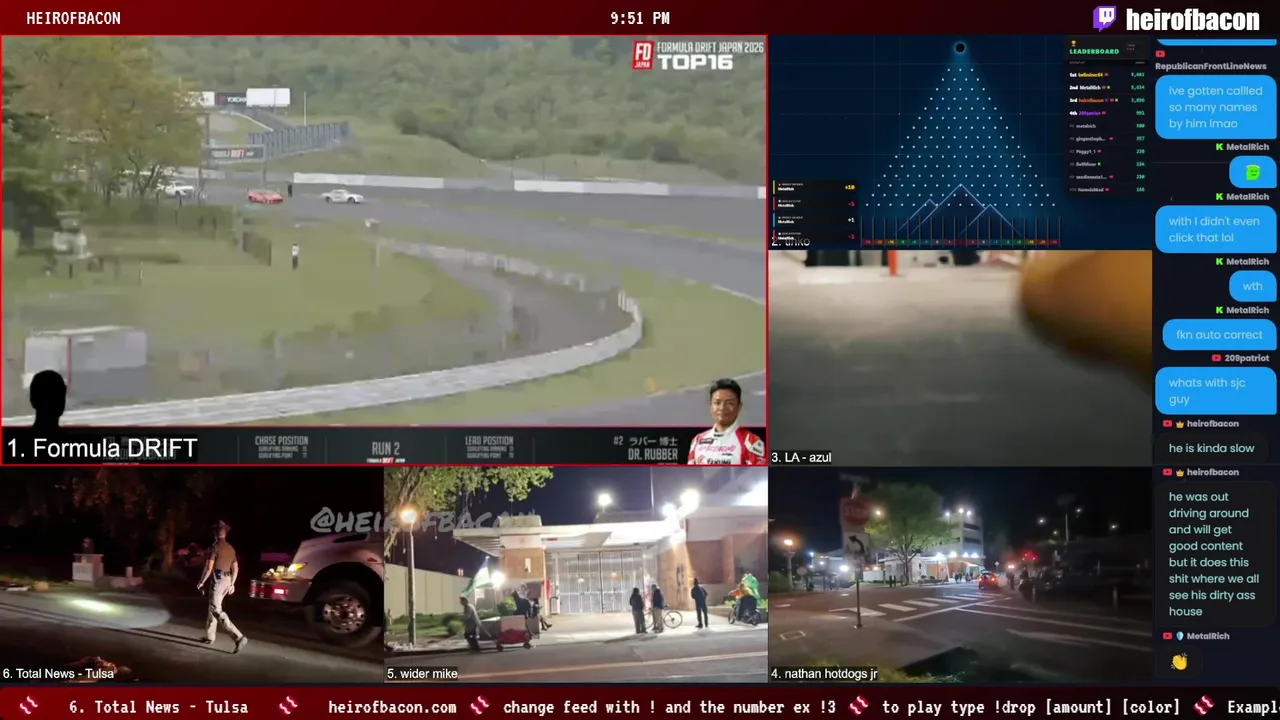Click the green emoji chat bubble
This screenshot has height=720, width=1280.
(x=1252, y=173)
